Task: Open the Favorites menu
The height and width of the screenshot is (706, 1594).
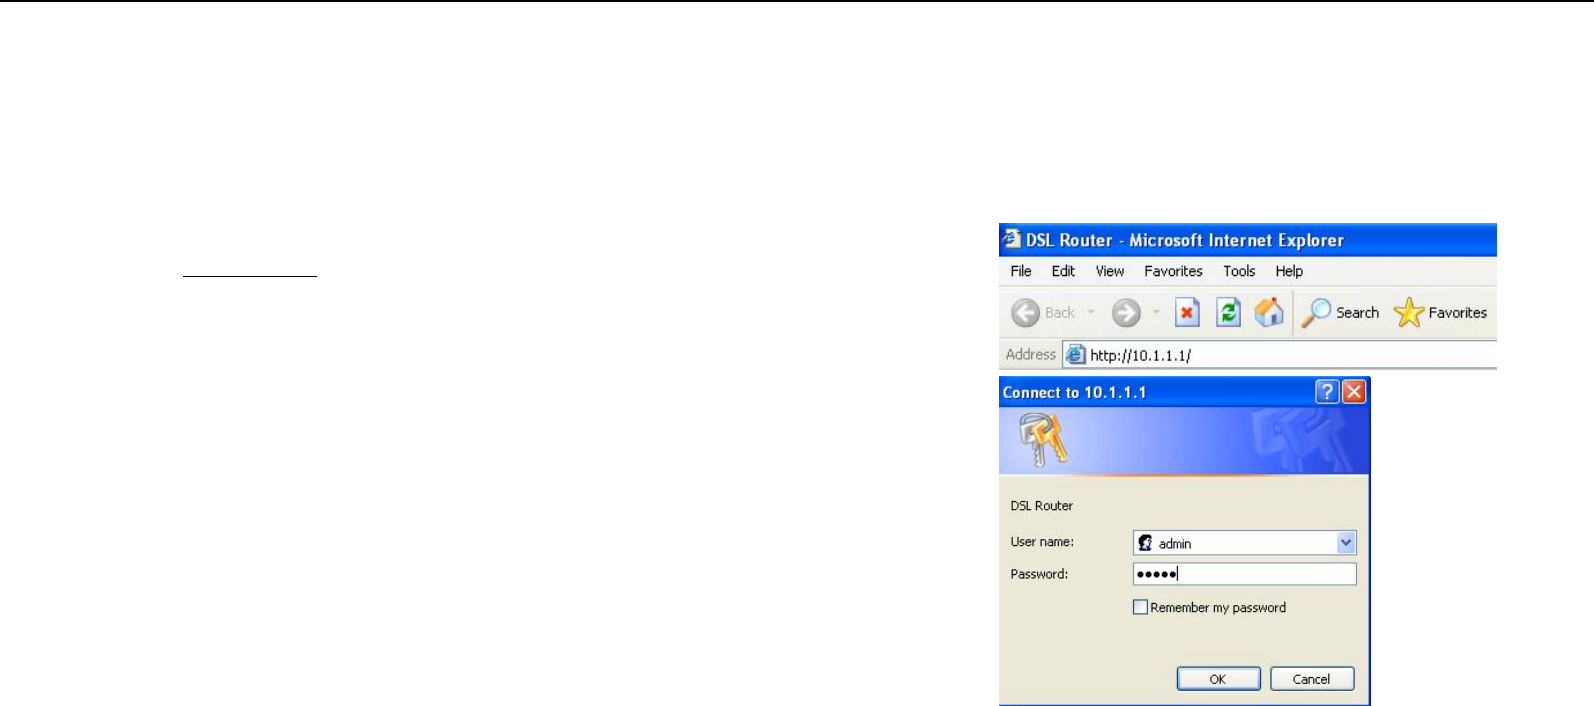Action: (1174, 271)
